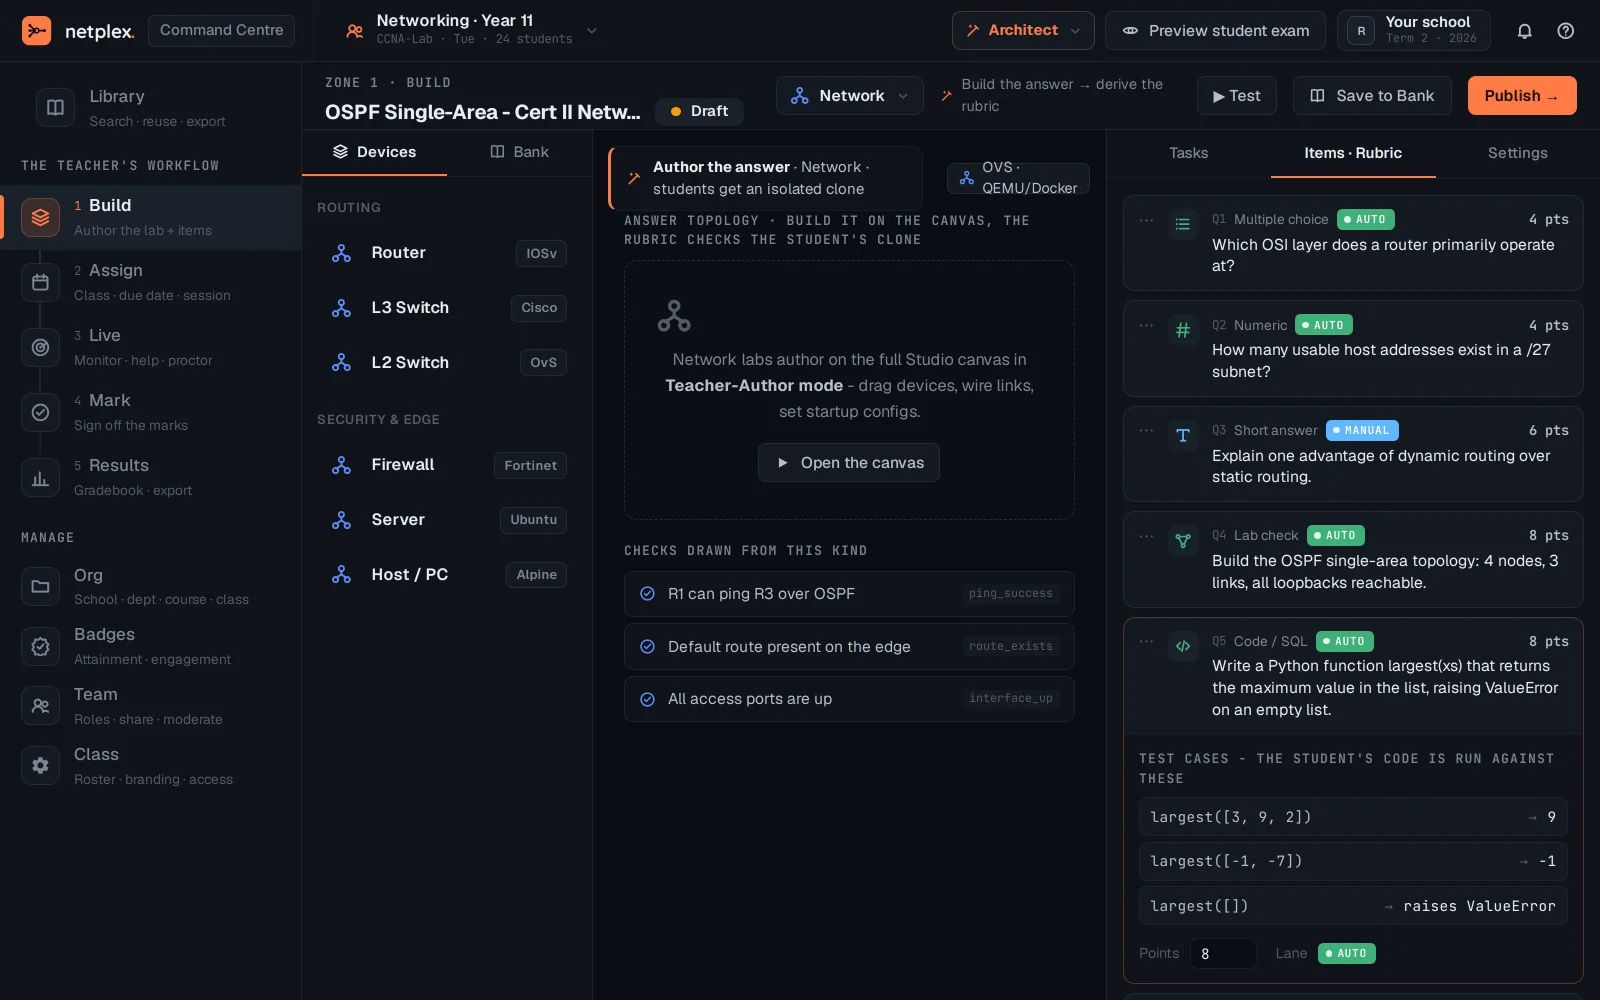Open notifications bell

(1524, 31)
